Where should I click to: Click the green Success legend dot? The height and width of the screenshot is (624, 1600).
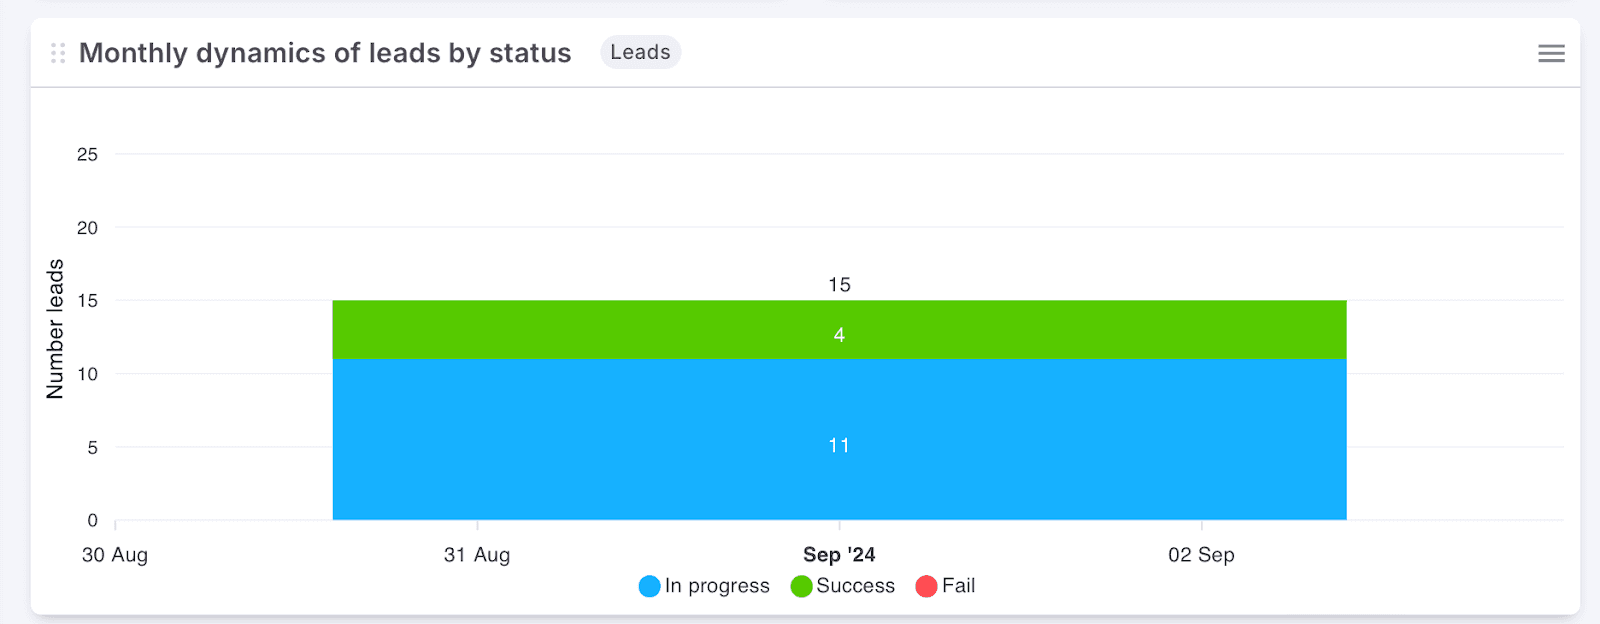(x=801, y=586)
